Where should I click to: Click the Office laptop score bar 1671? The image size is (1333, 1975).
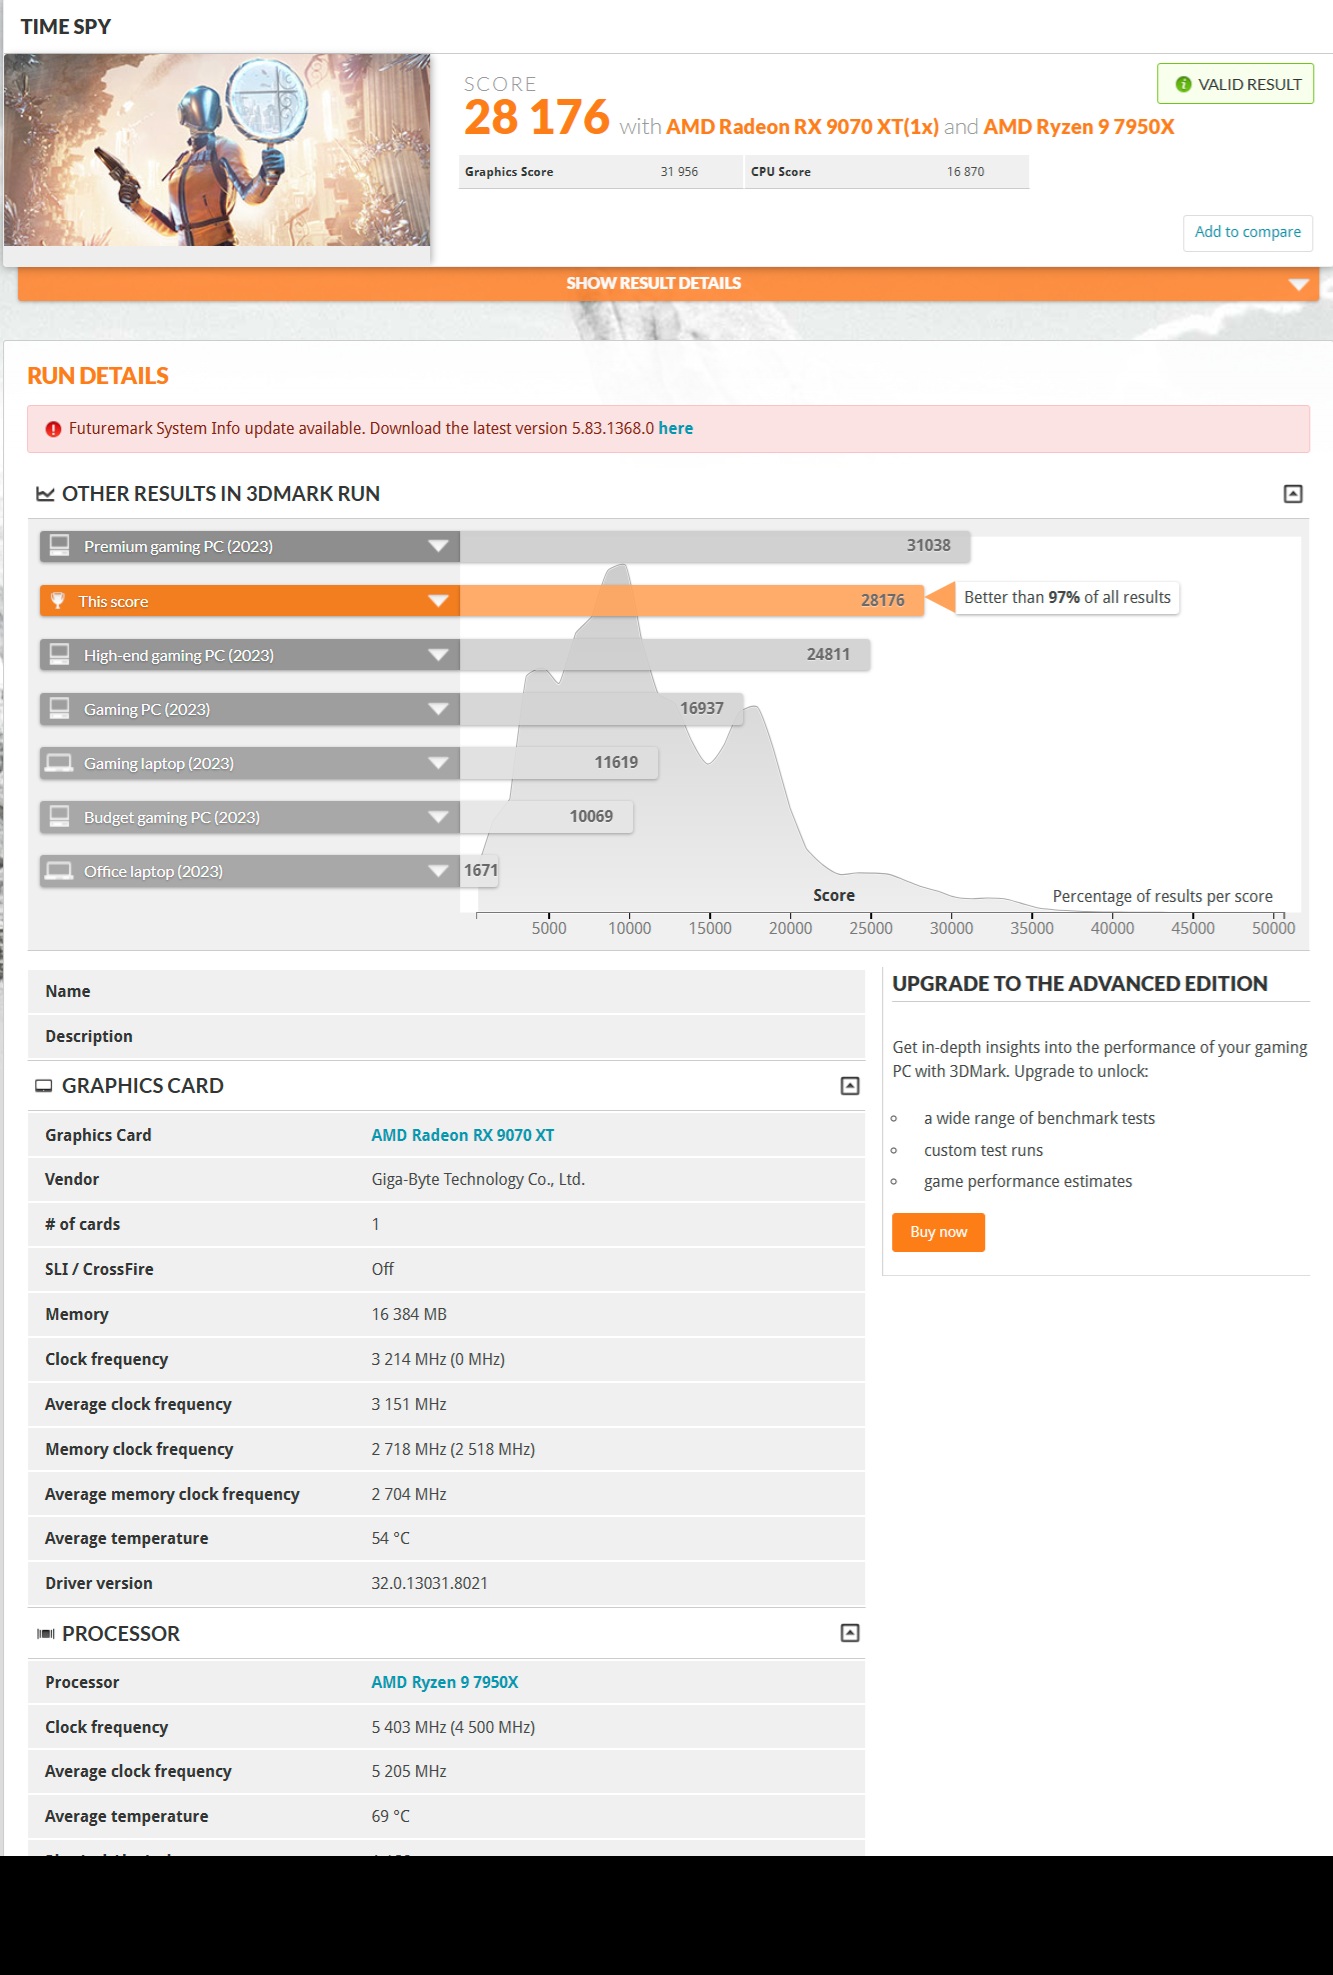pos(480,871)
